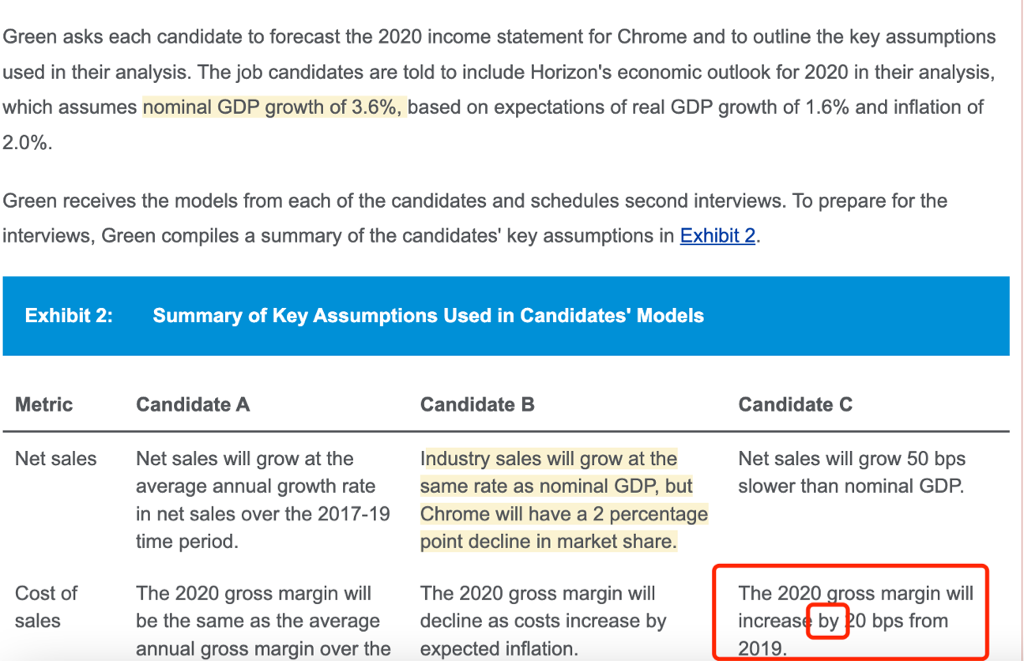Click the word "by" inside small red box

(x=828, y=621)
